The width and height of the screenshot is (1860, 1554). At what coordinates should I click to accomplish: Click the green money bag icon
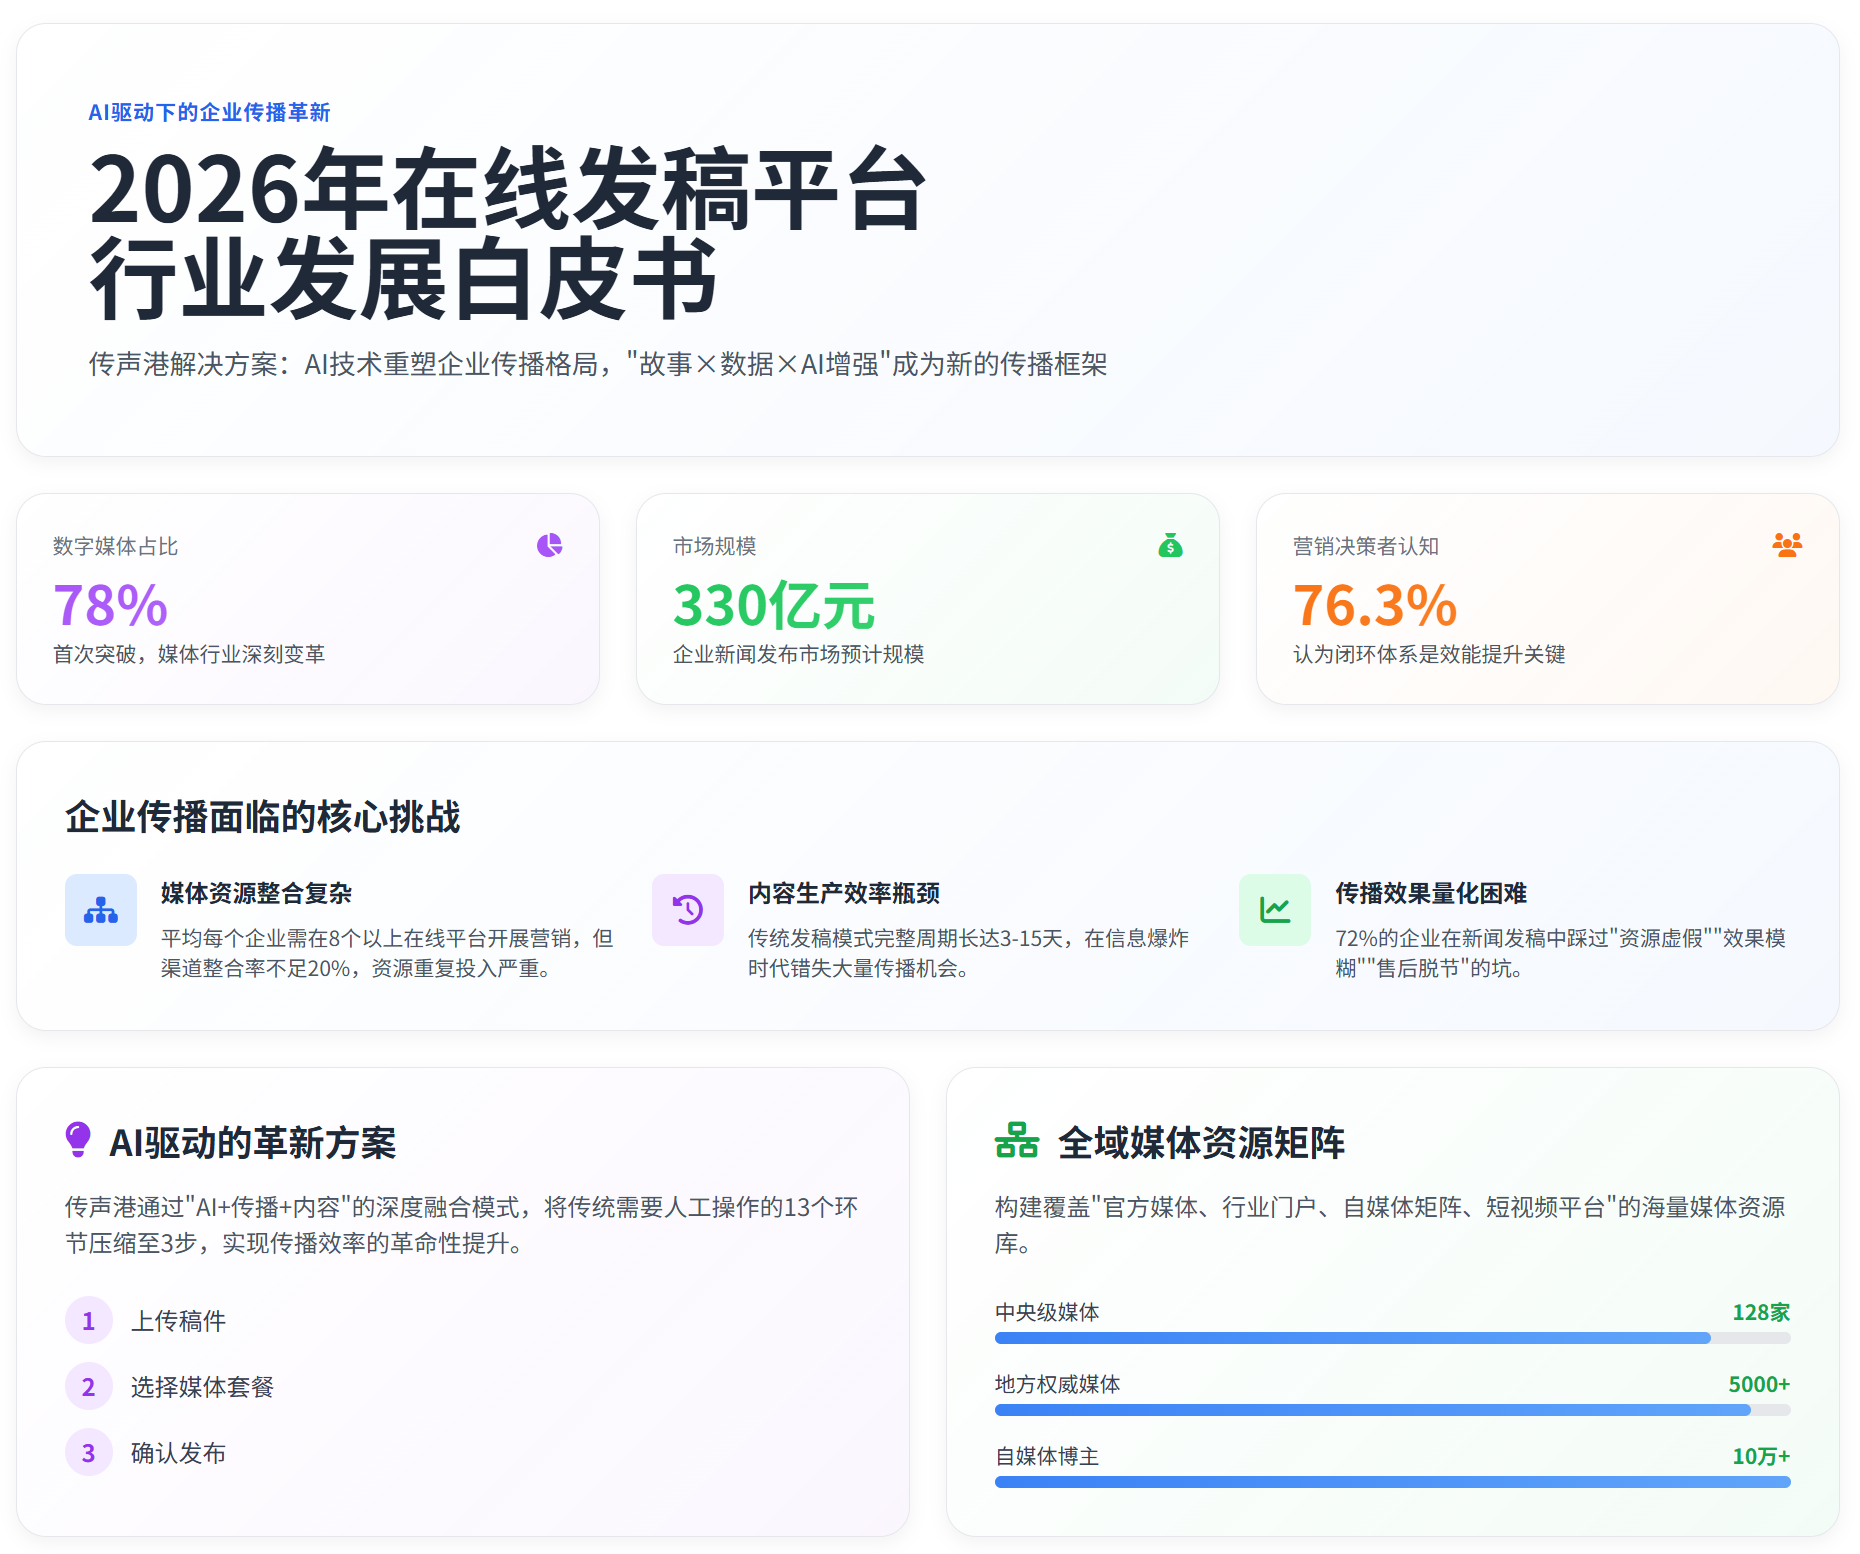point(1170,545)
